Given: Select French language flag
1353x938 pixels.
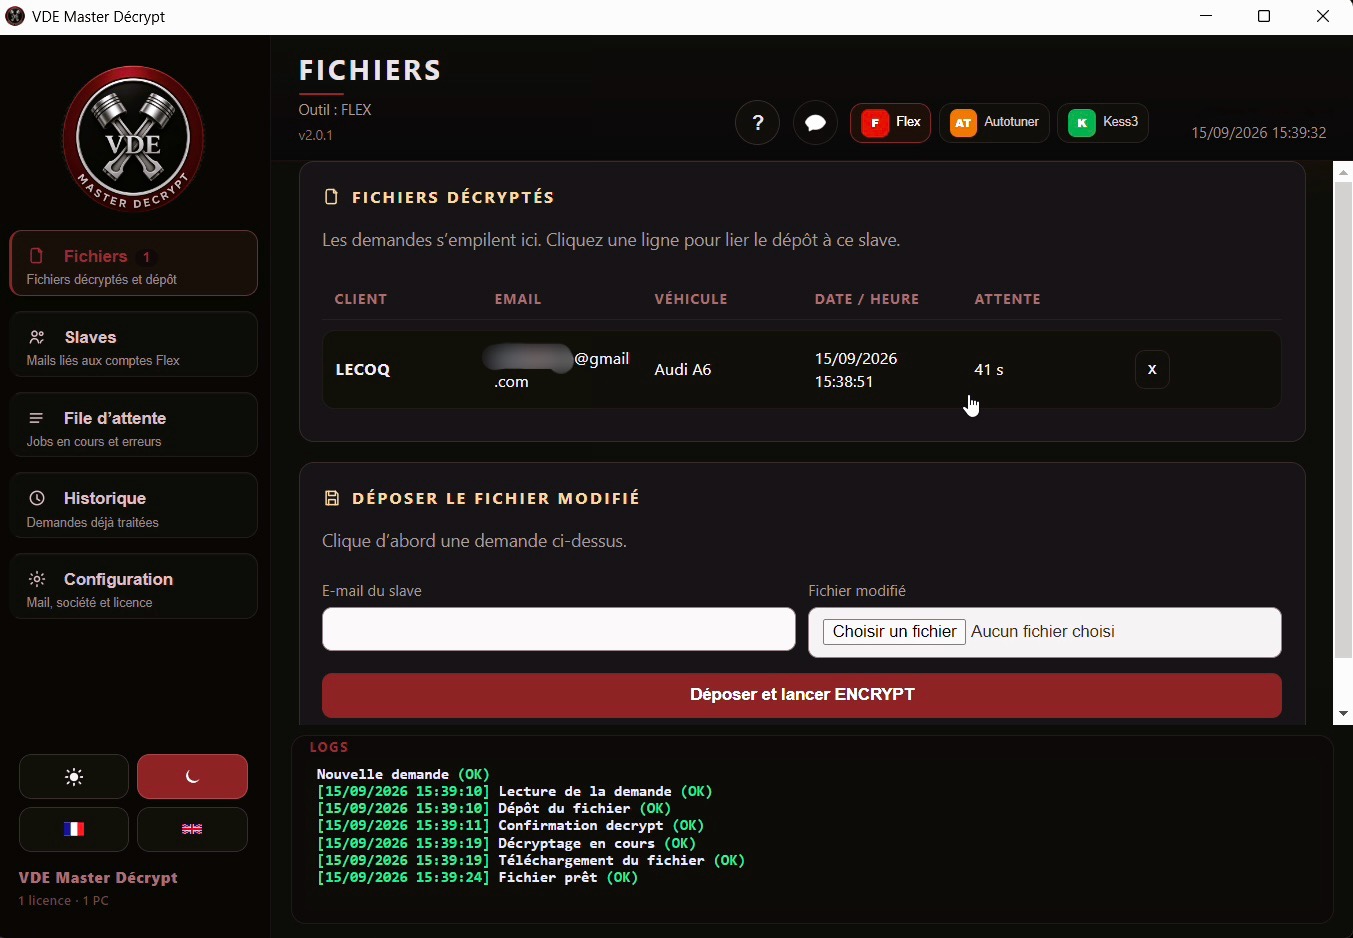Looking at the screenshot, I should pos(74,829).
